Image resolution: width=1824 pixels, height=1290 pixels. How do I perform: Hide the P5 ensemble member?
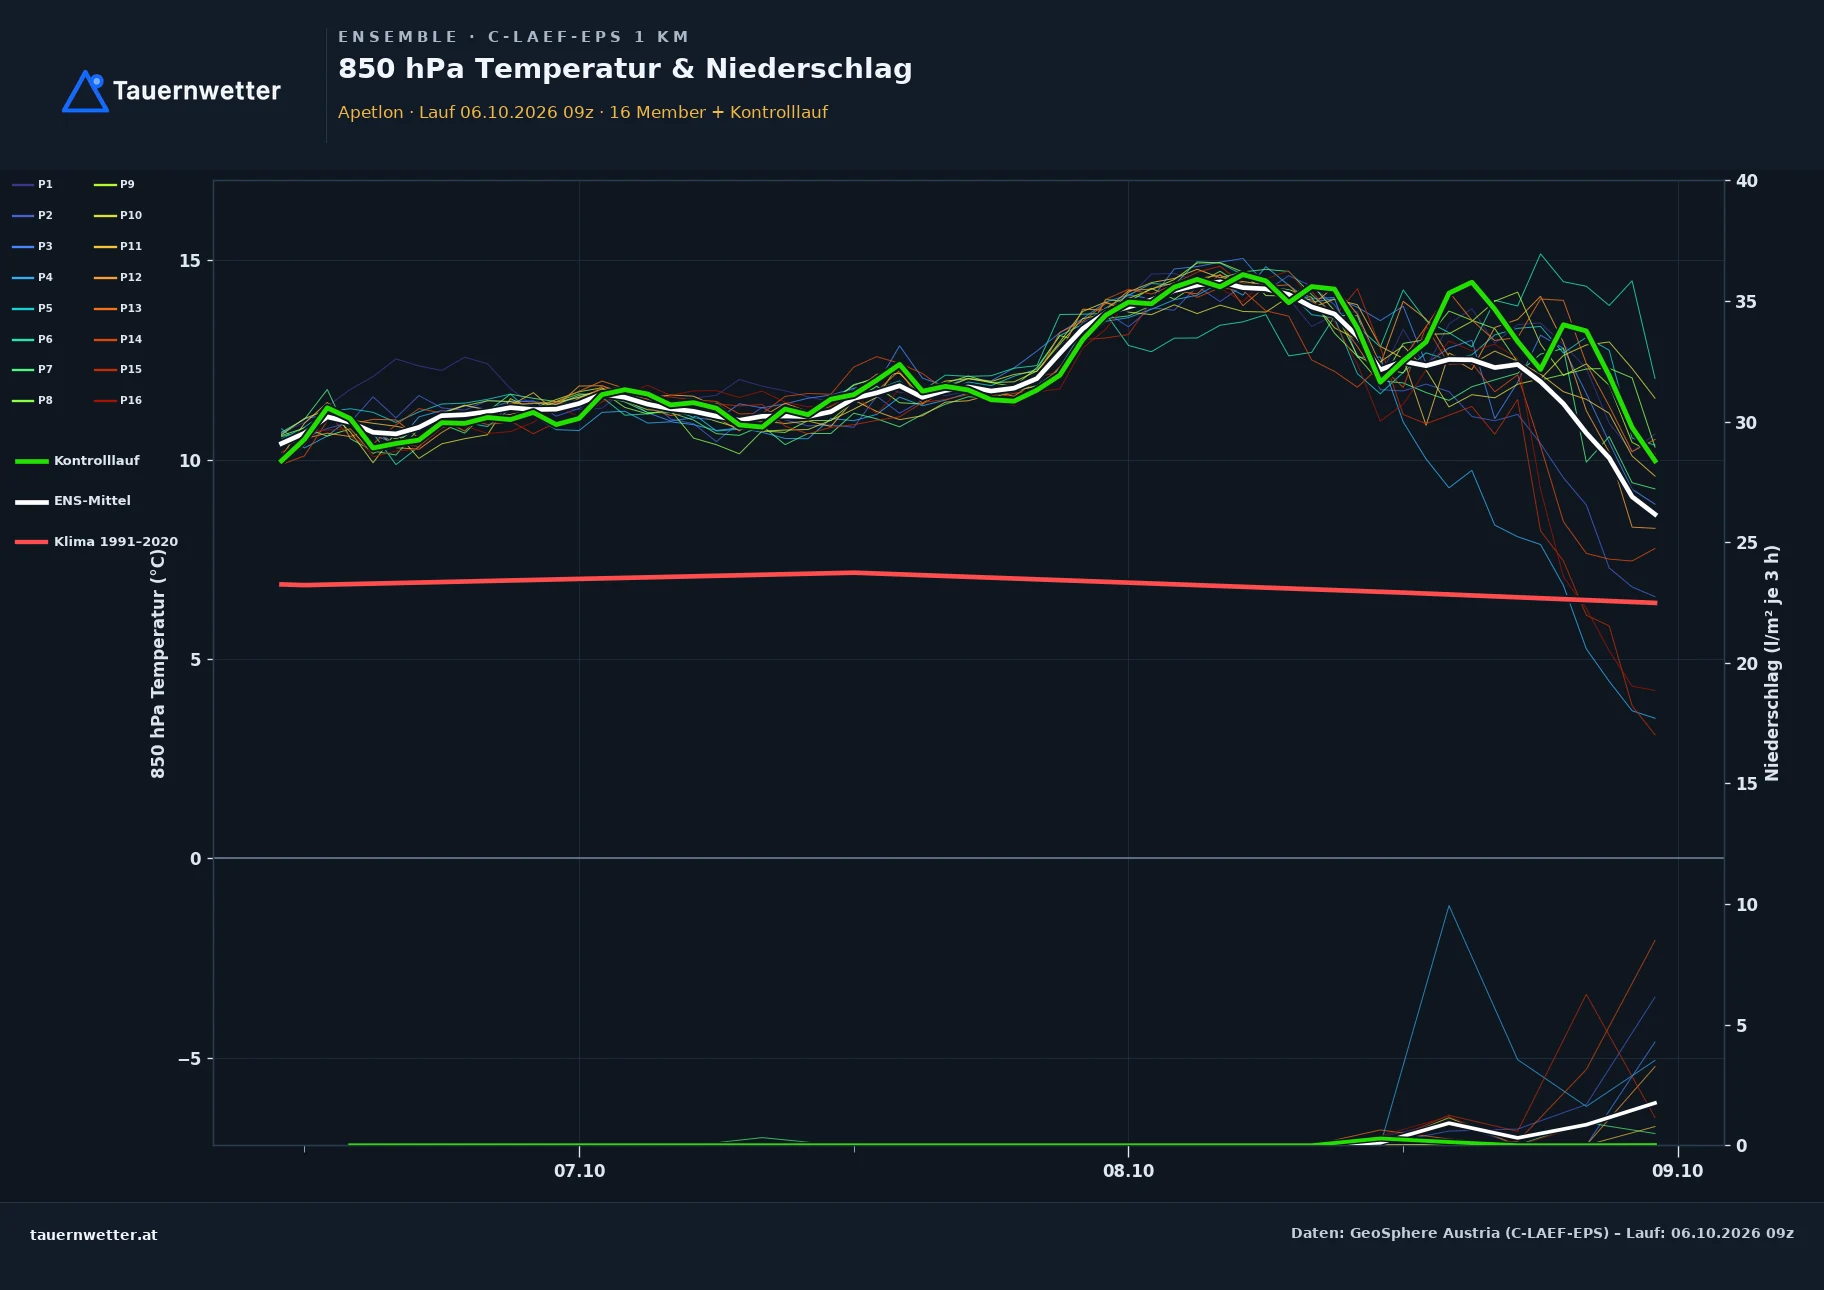(33, 308)
